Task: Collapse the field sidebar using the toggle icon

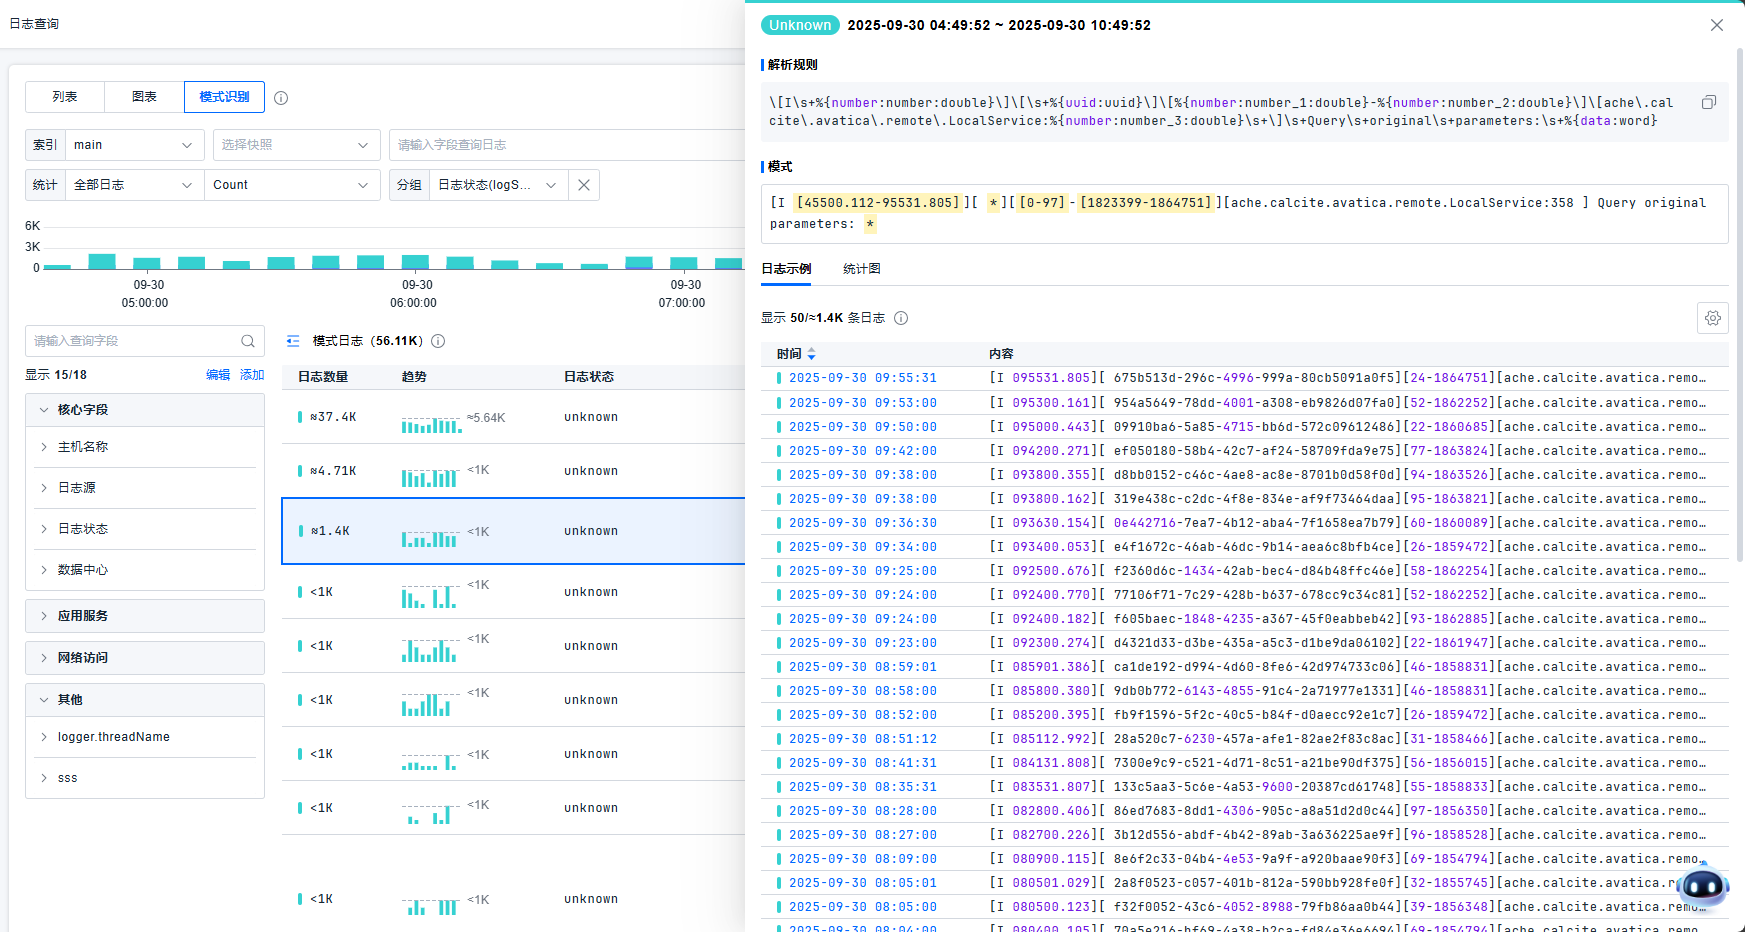Action: [x=293, y=341]
